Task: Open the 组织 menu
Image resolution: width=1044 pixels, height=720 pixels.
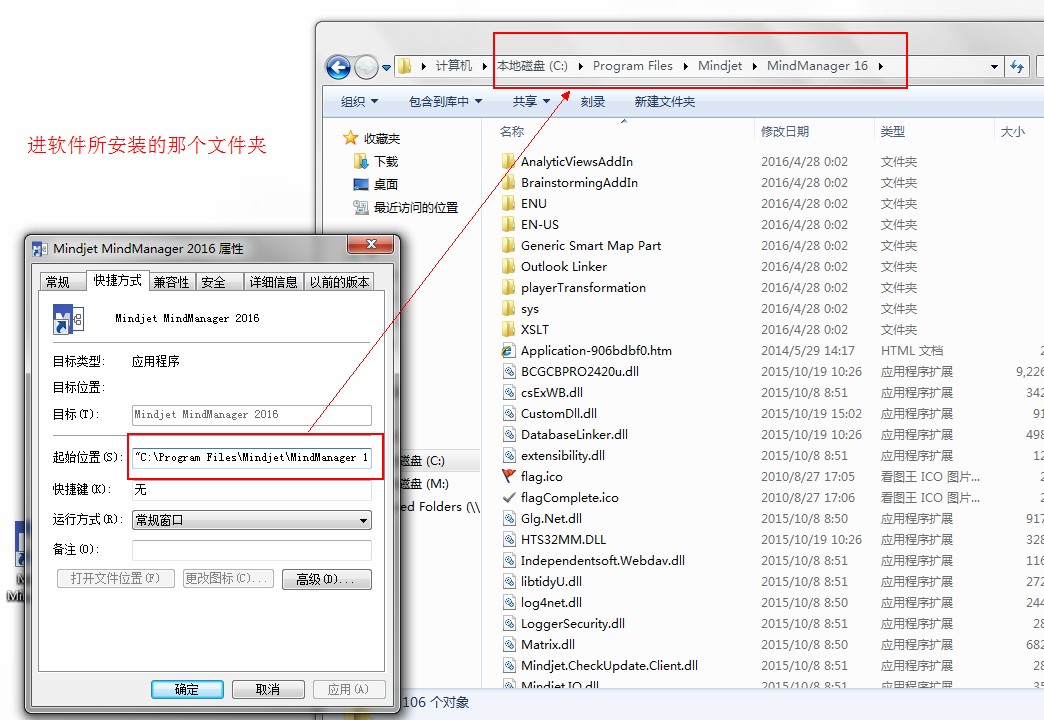Action: click(359, 101)
